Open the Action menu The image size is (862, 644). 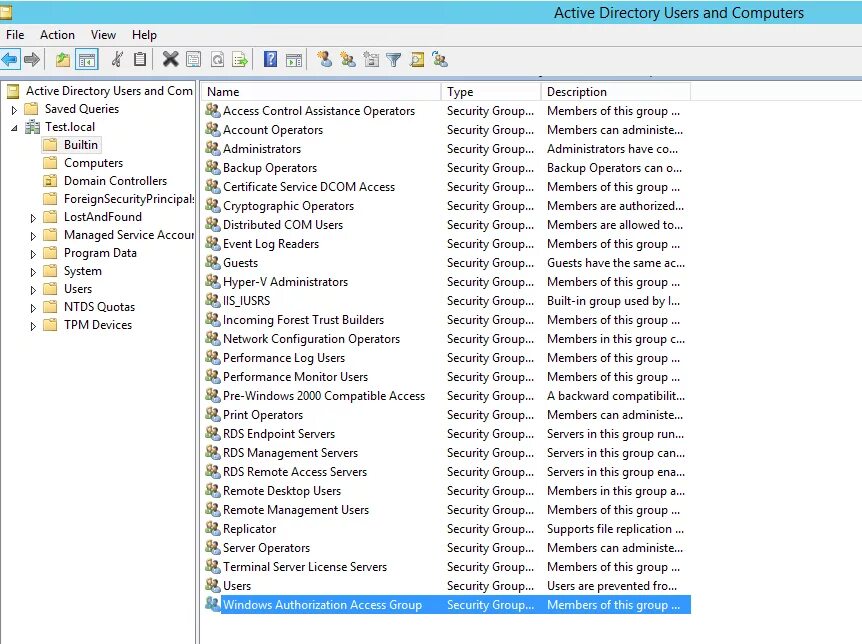(57, 35)
